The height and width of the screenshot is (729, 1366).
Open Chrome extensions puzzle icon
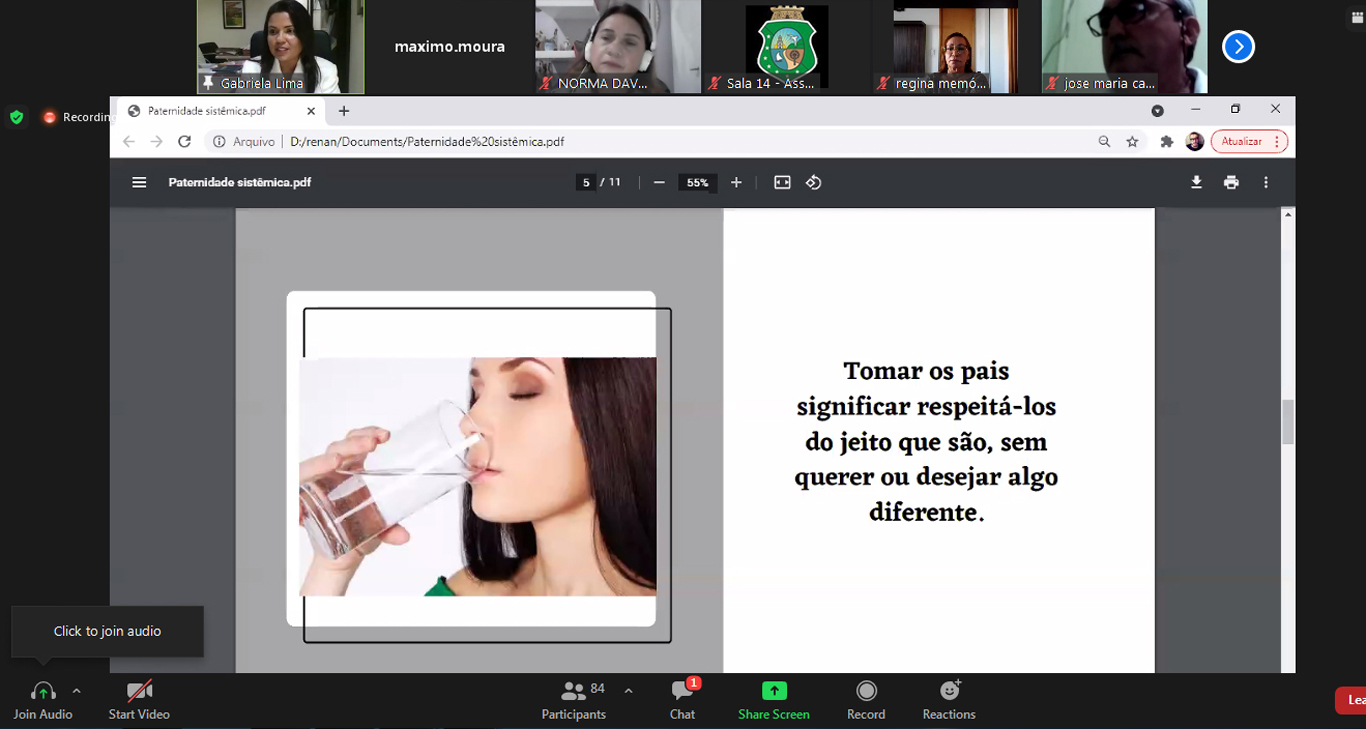(x=1166, y=142)
